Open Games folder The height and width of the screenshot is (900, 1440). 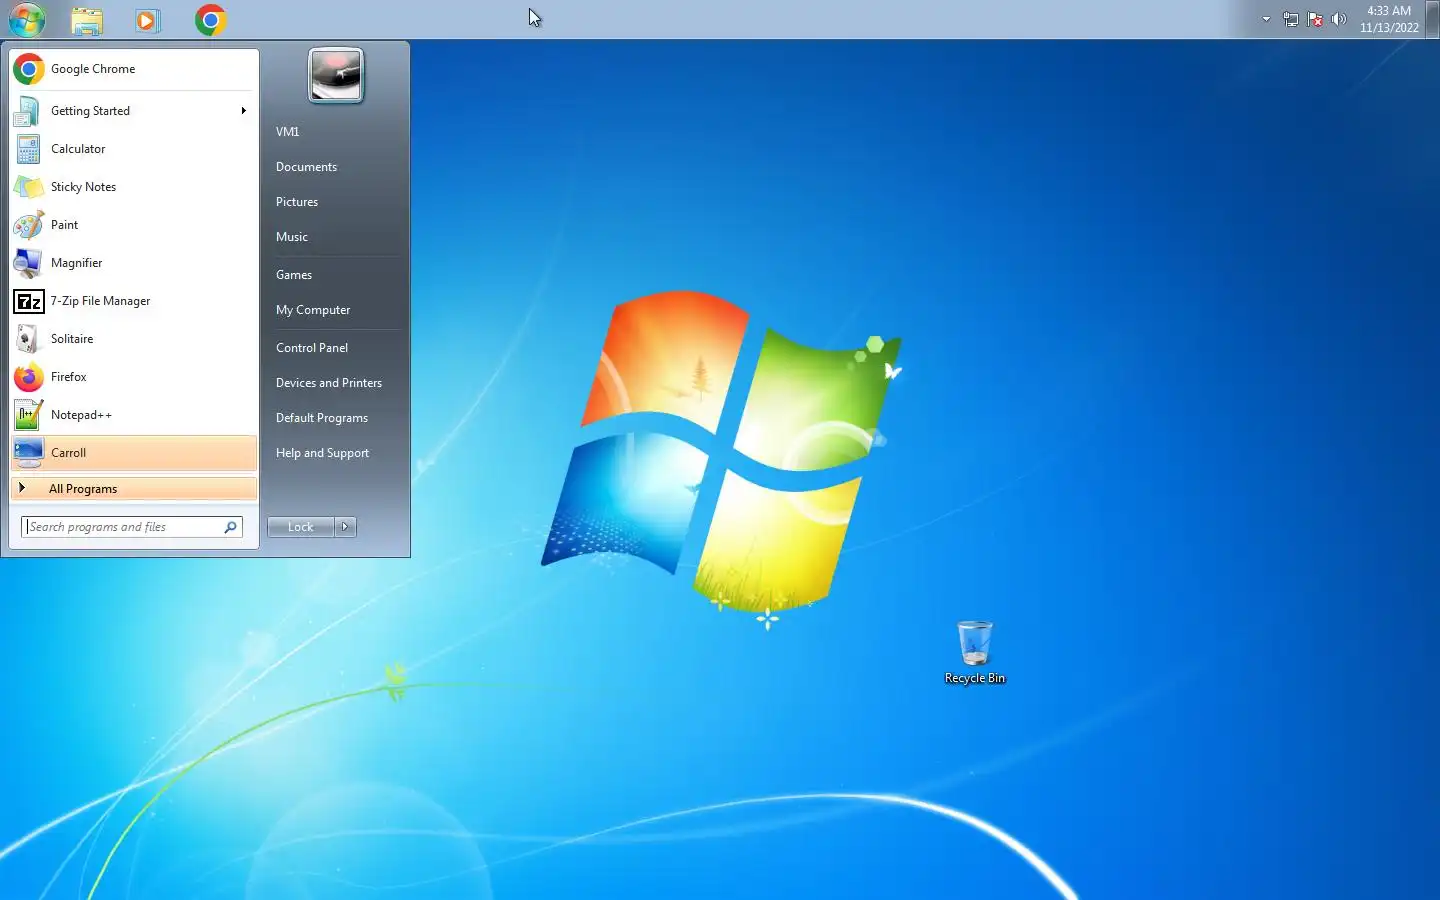[294, 275]
